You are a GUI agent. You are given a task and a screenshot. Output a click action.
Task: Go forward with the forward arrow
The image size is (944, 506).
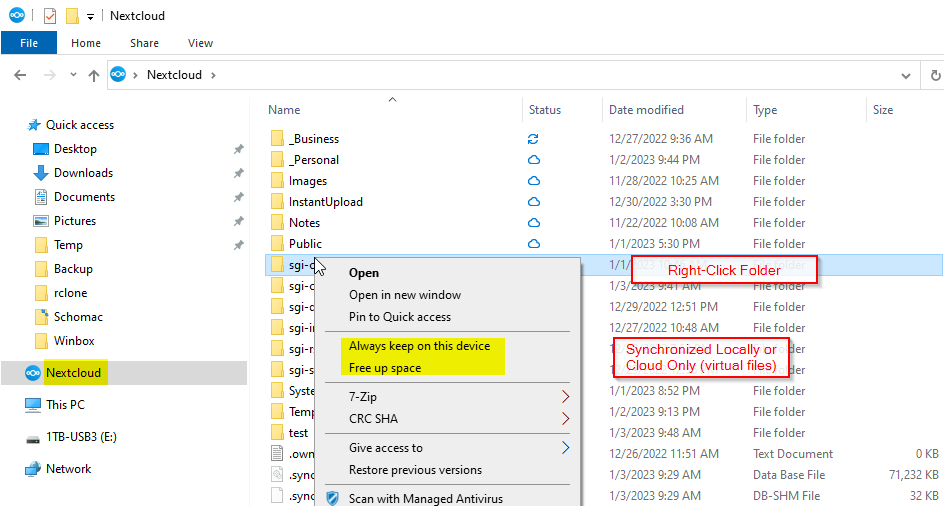click(x=50, y=75)
